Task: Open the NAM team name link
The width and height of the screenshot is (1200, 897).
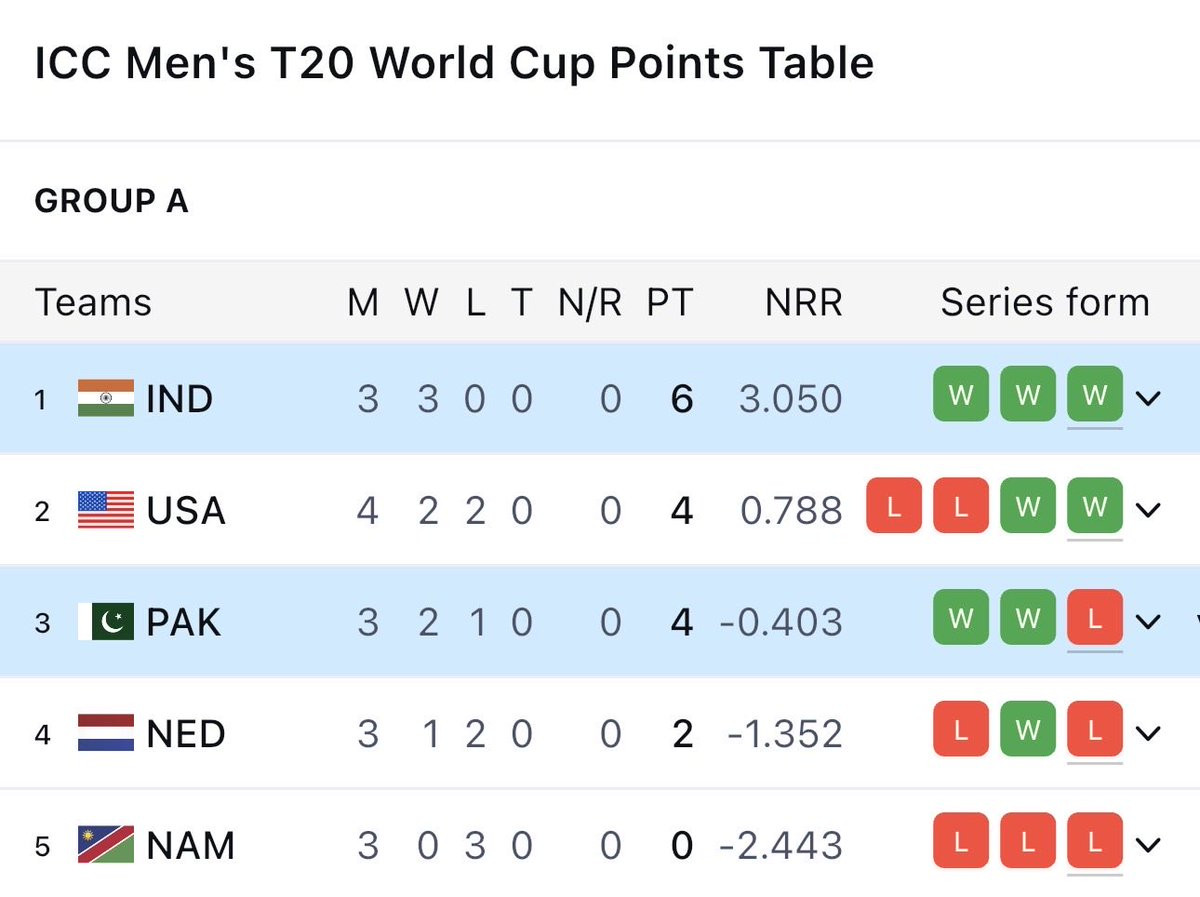Action: [x=190, y=846]
